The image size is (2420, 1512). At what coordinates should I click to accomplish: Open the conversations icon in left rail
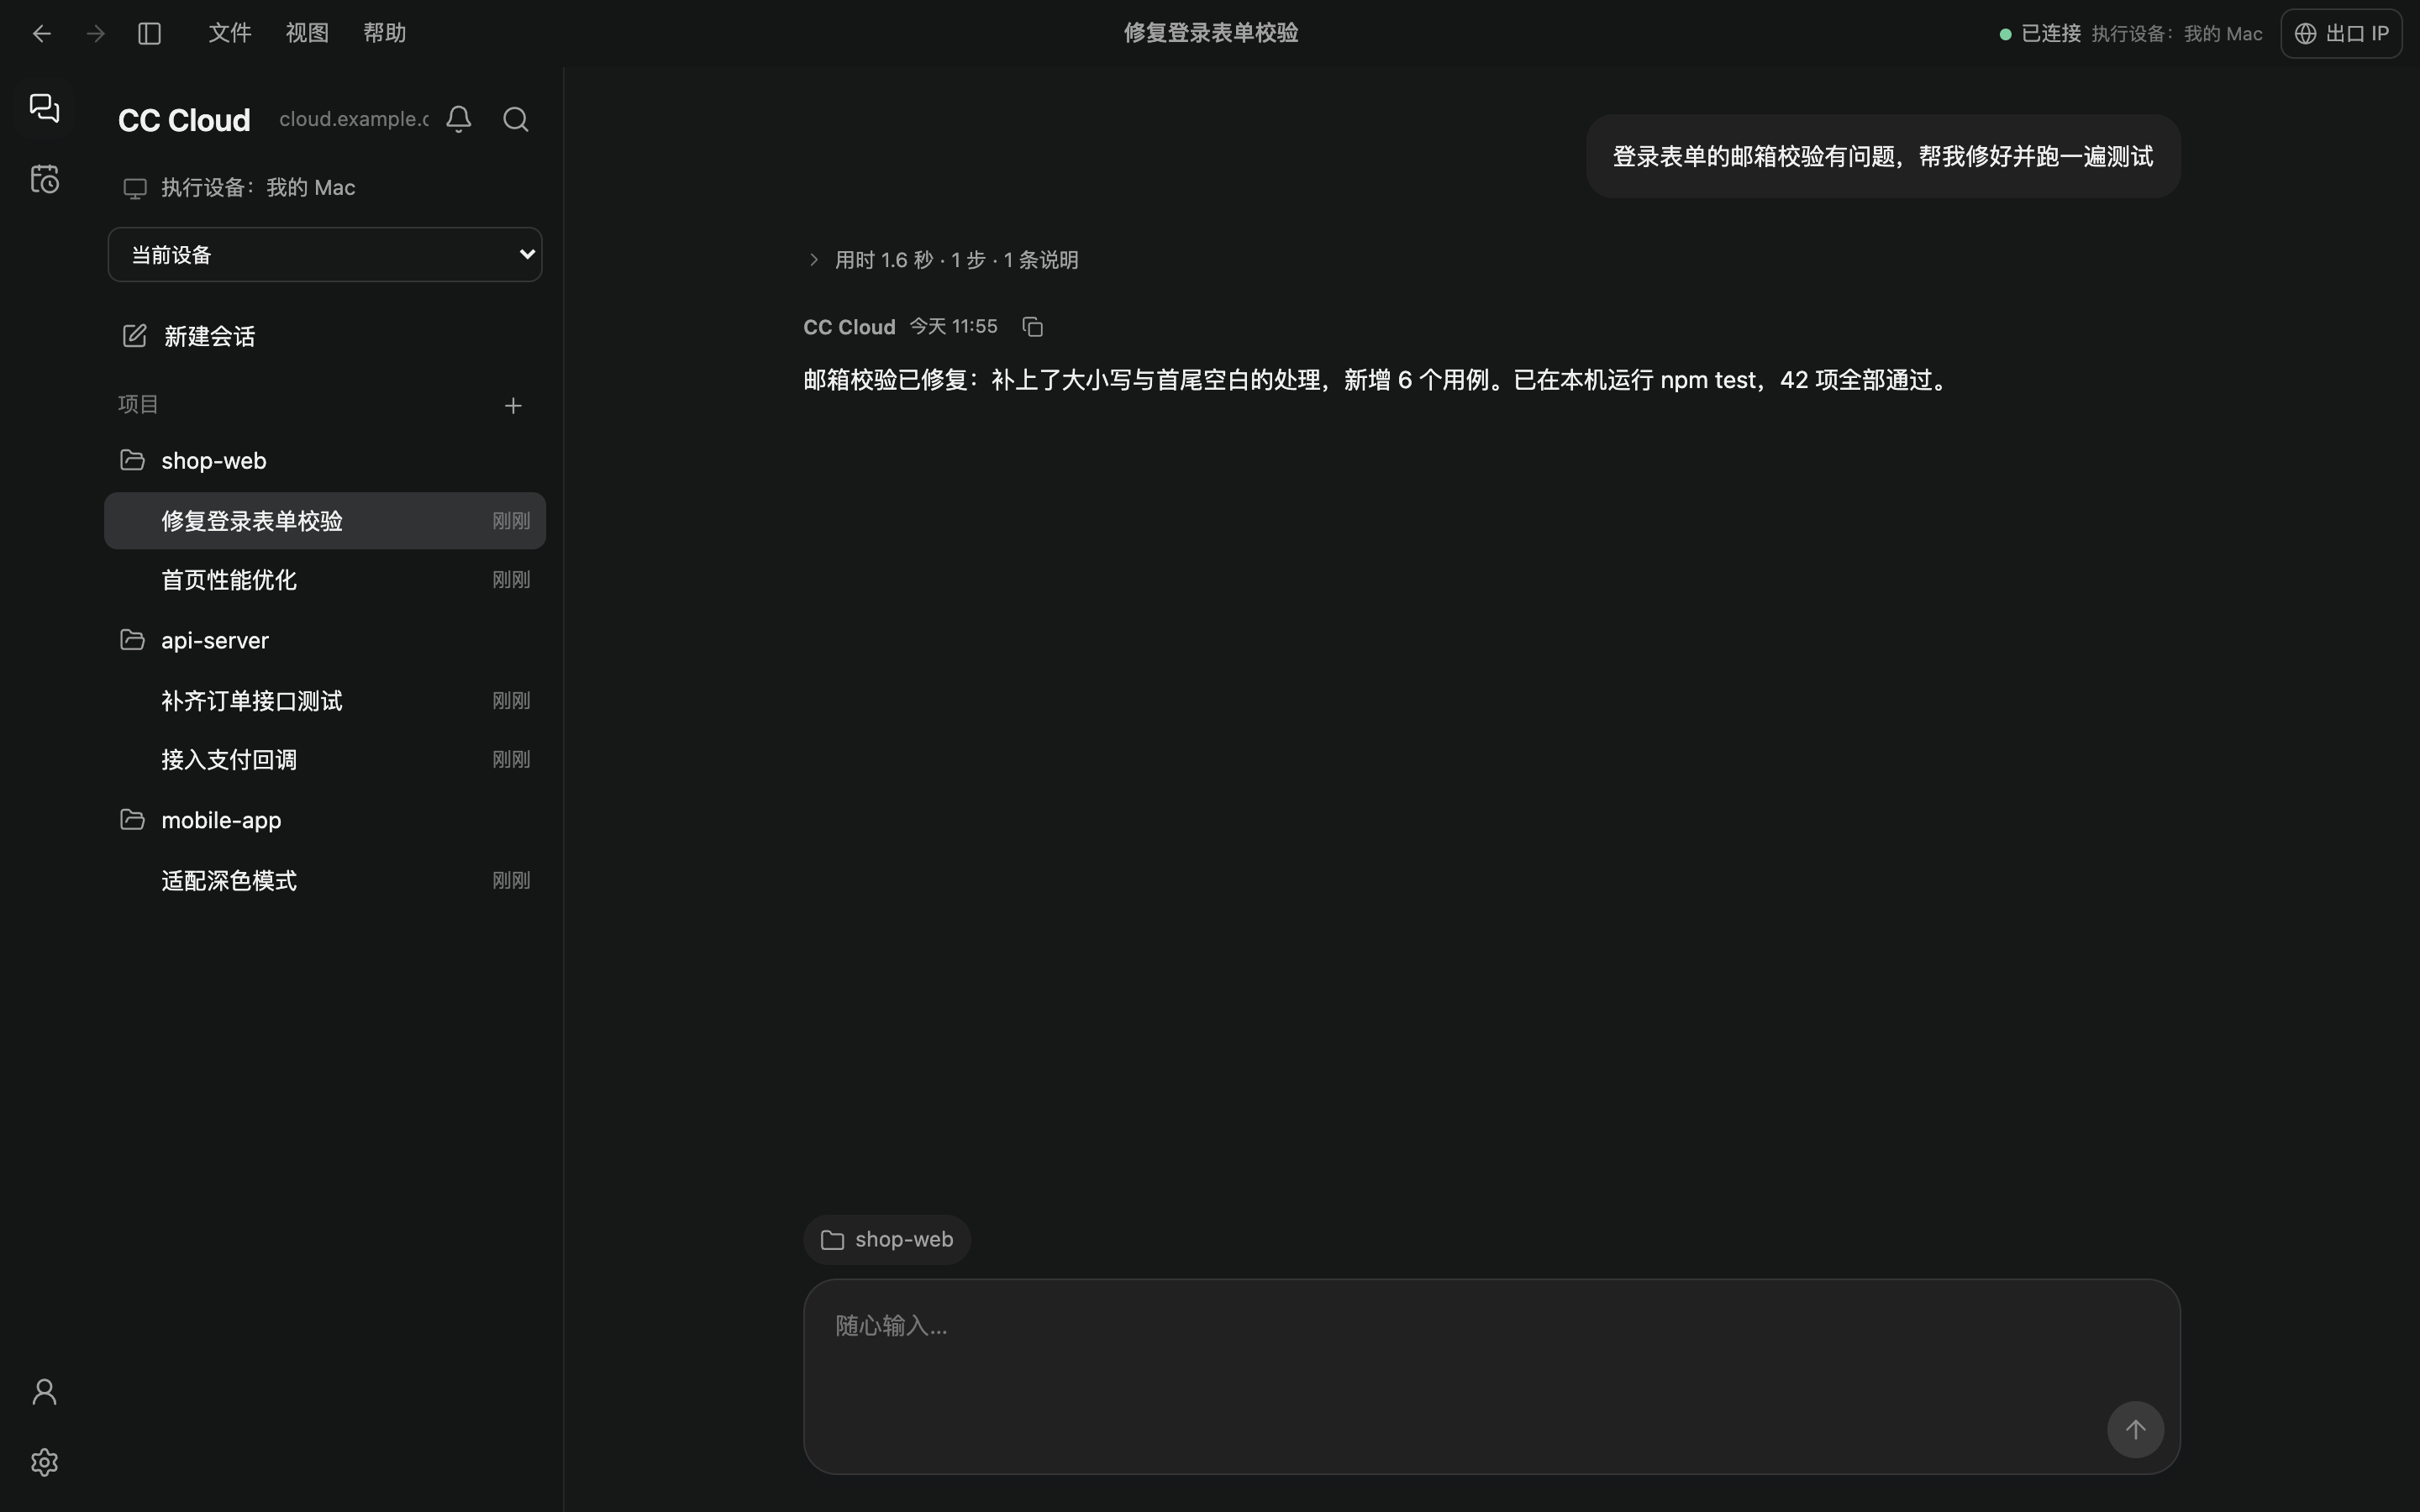point(44,108)
